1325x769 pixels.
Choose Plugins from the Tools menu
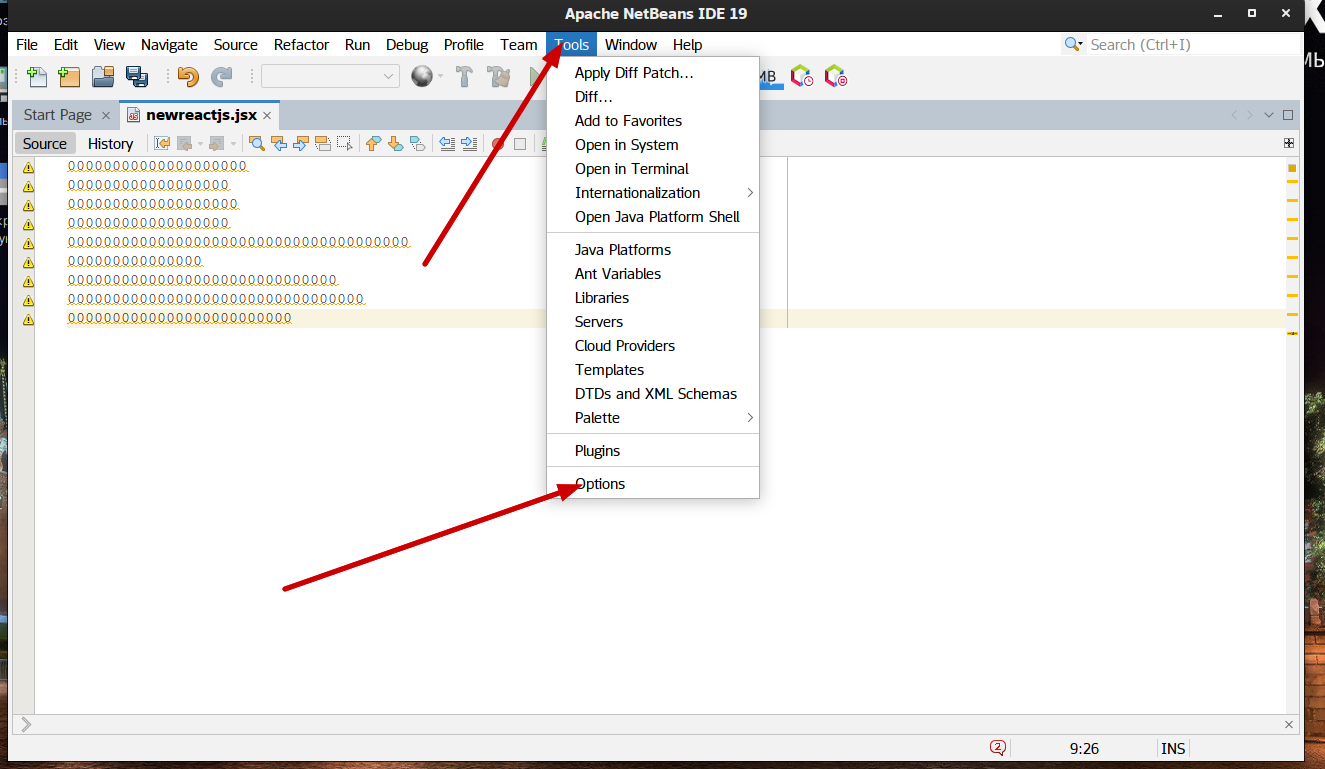[653, 451]
